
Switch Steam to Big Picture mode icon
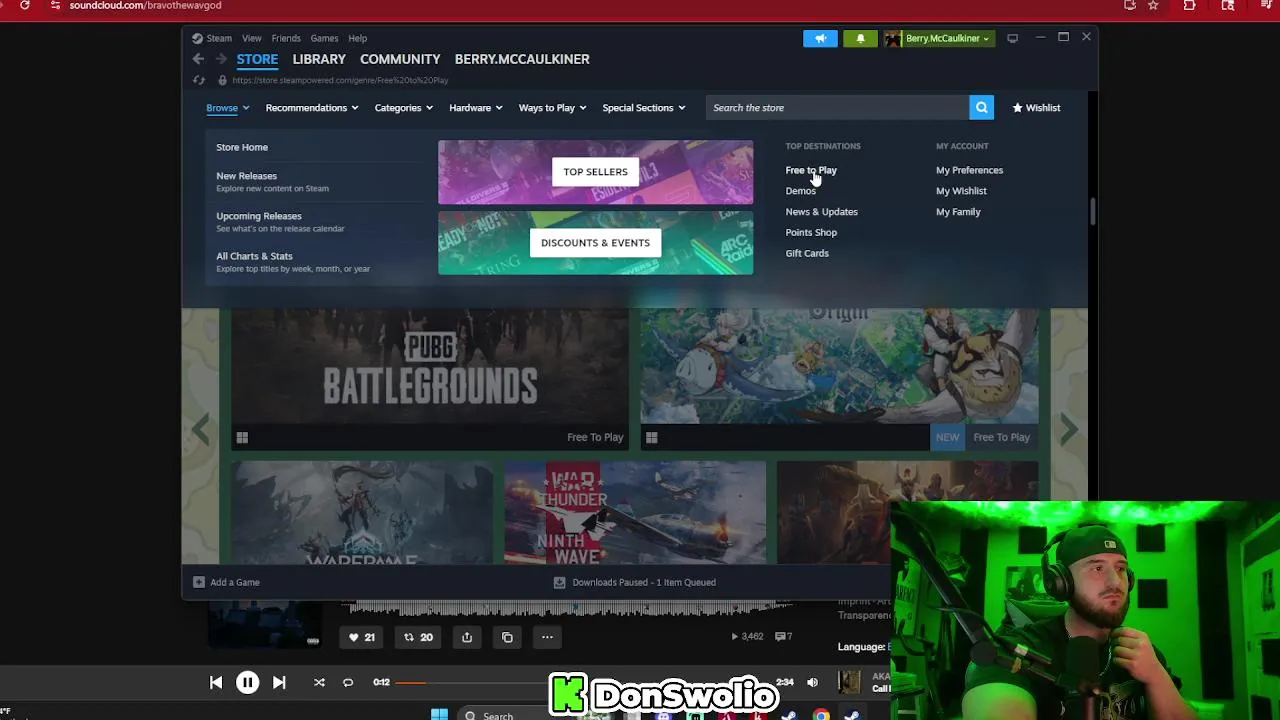1012,38
